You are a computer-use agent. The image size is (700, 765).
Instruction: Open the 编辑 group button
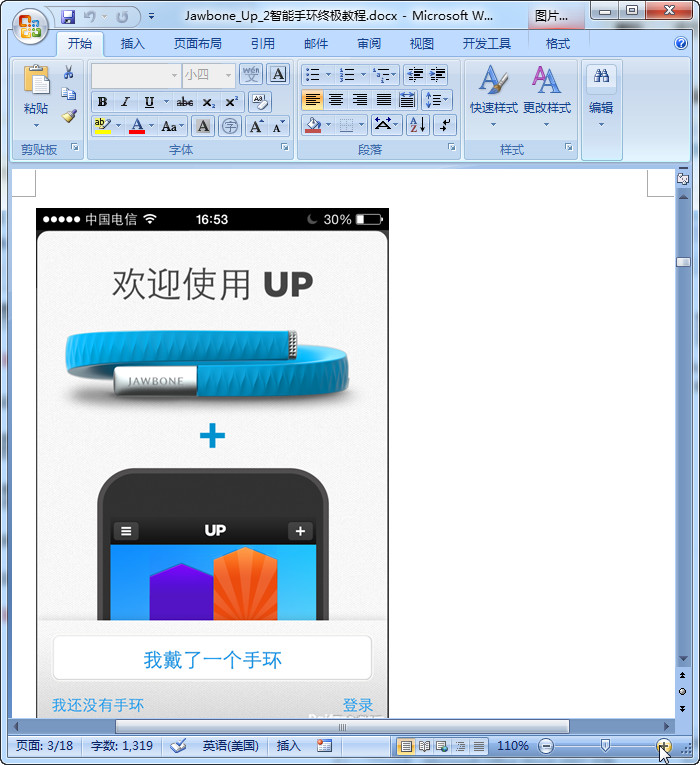(601, 97)
